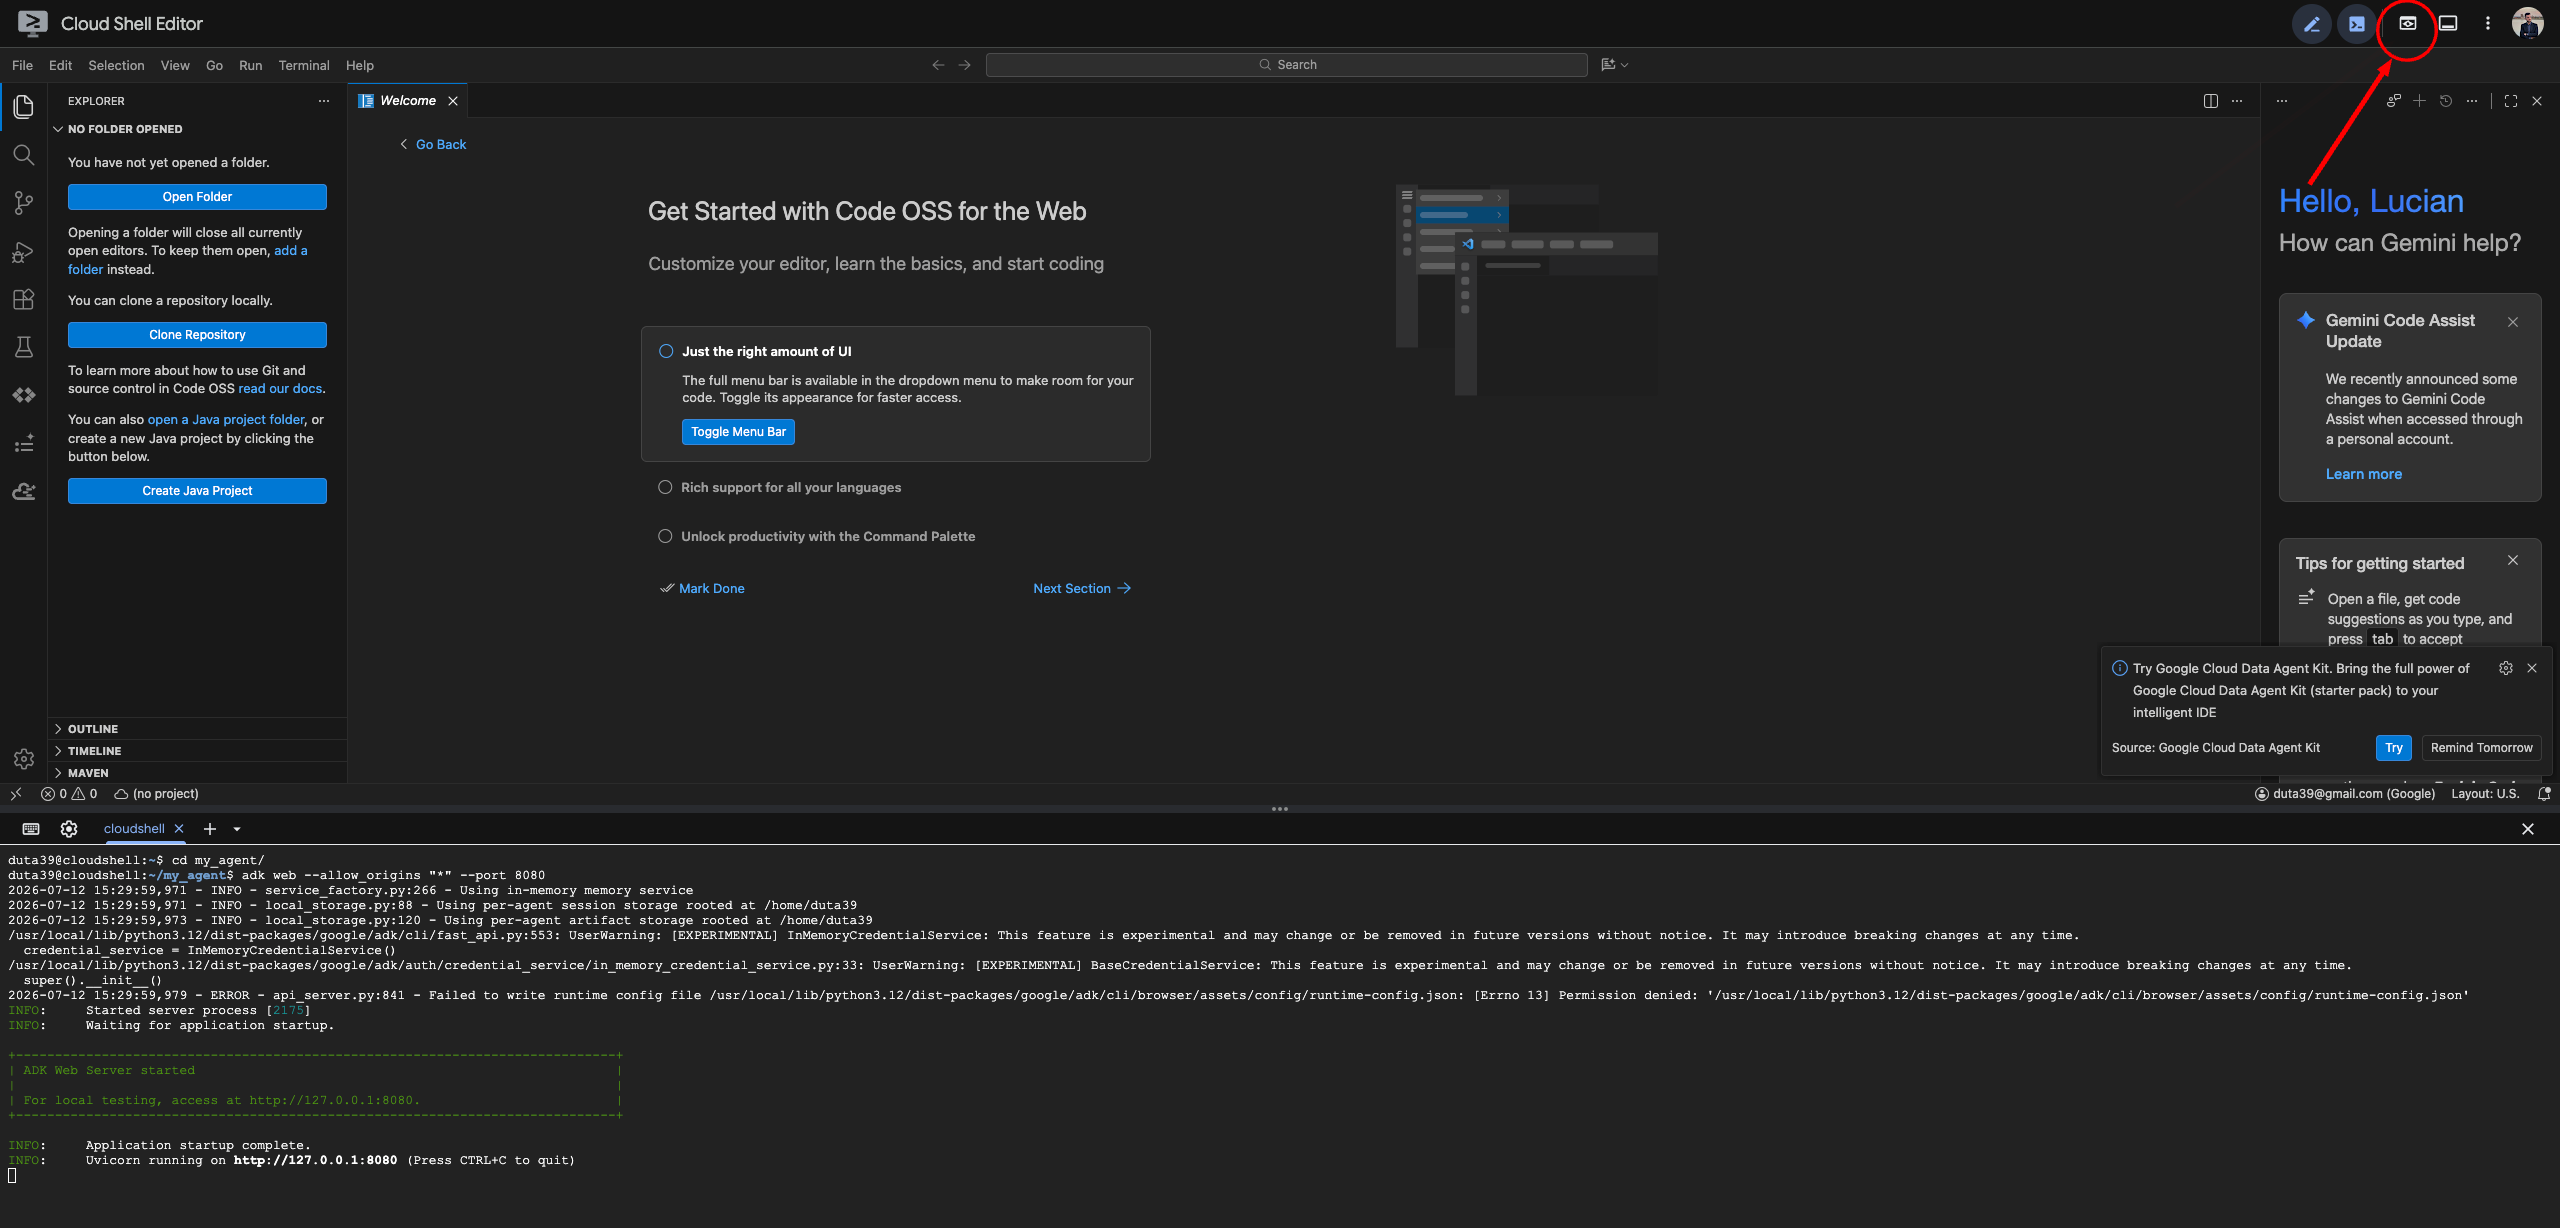Dismiss the Tips for getting started card
2560x1228 pixels.
[2513, 561]
